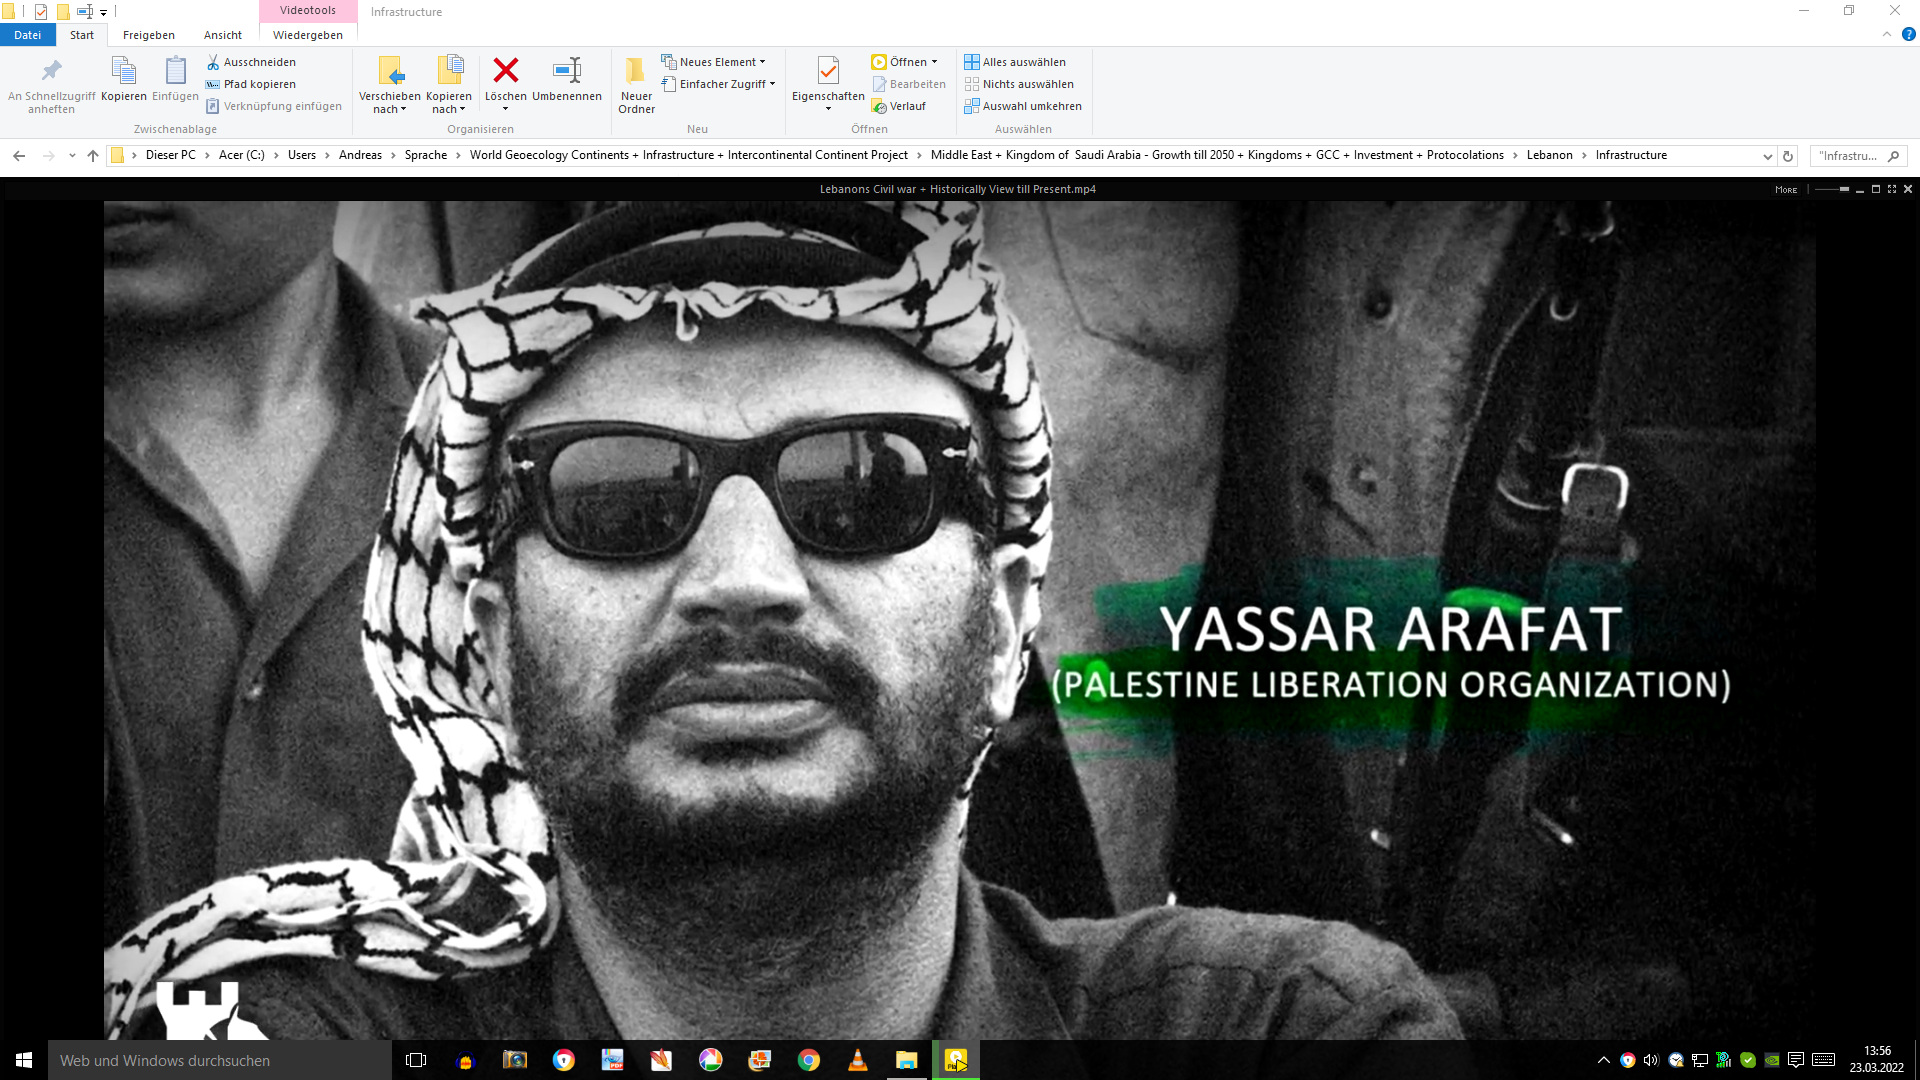Open Task View on the taskbar
The height and width of the screenshot is (1080, 1920).
click(416, 1060)
